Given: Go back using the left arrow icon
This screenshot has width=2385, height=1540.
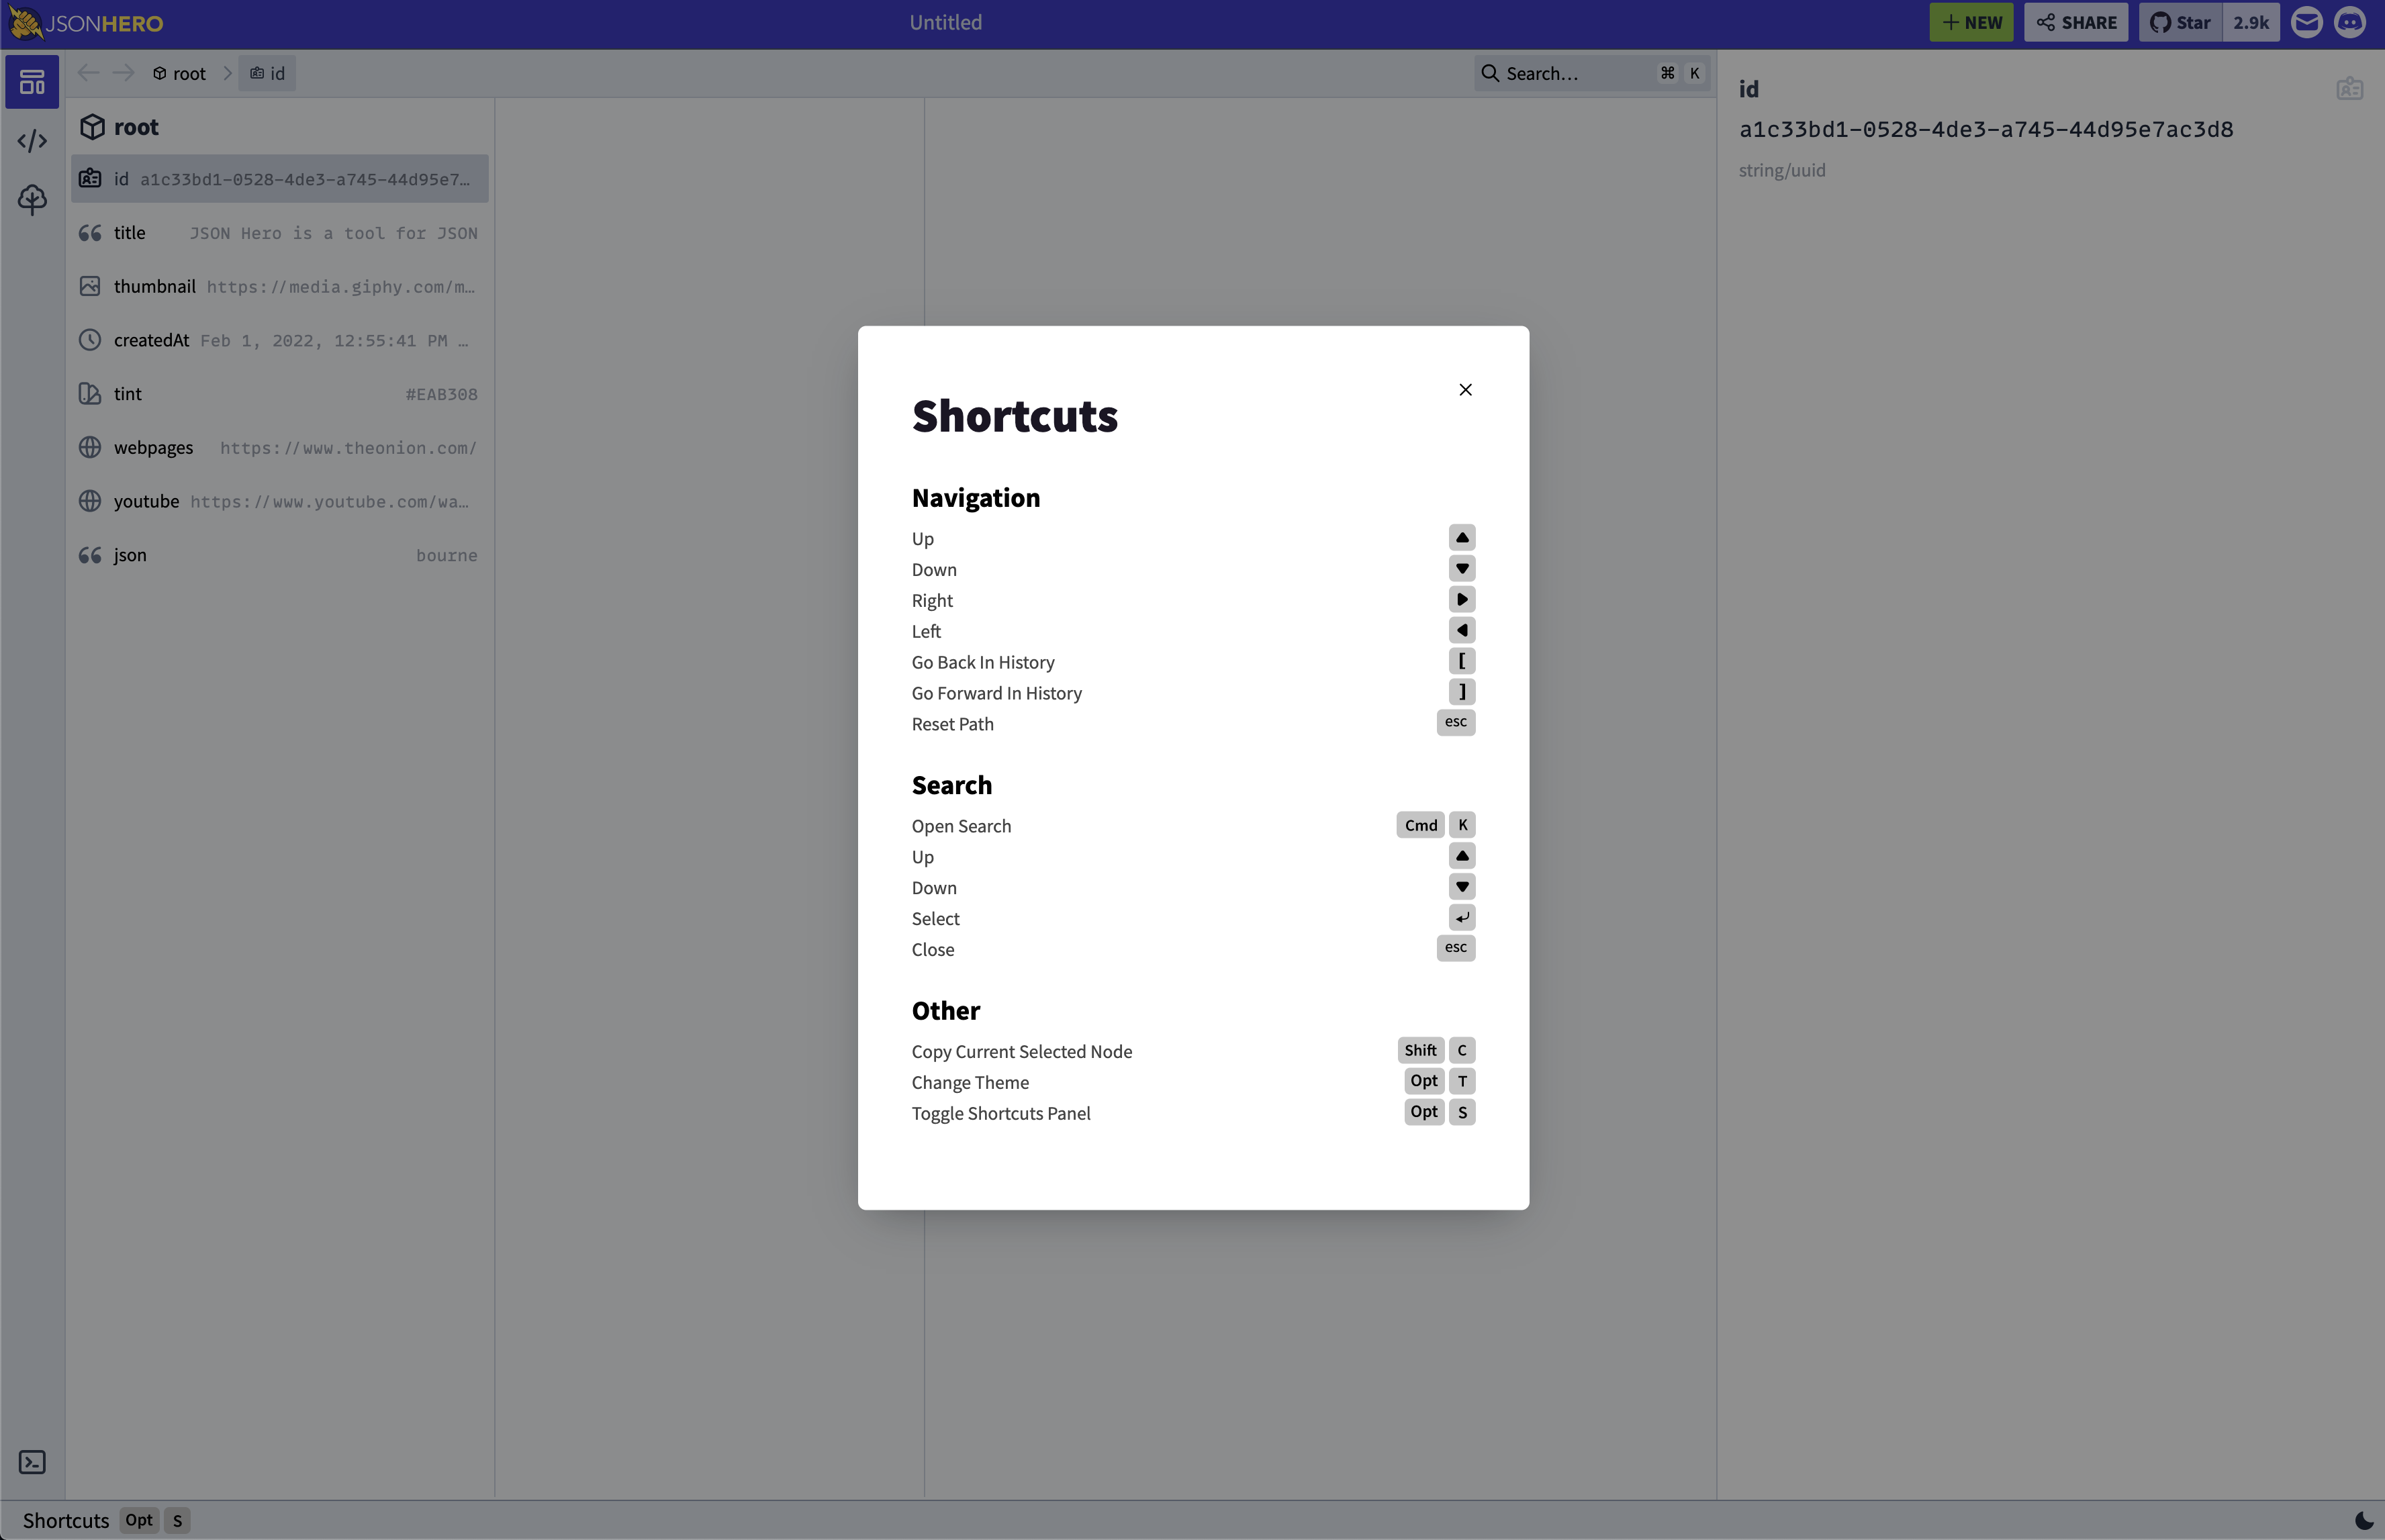Looking at the screenshot, I should [88, 73].
